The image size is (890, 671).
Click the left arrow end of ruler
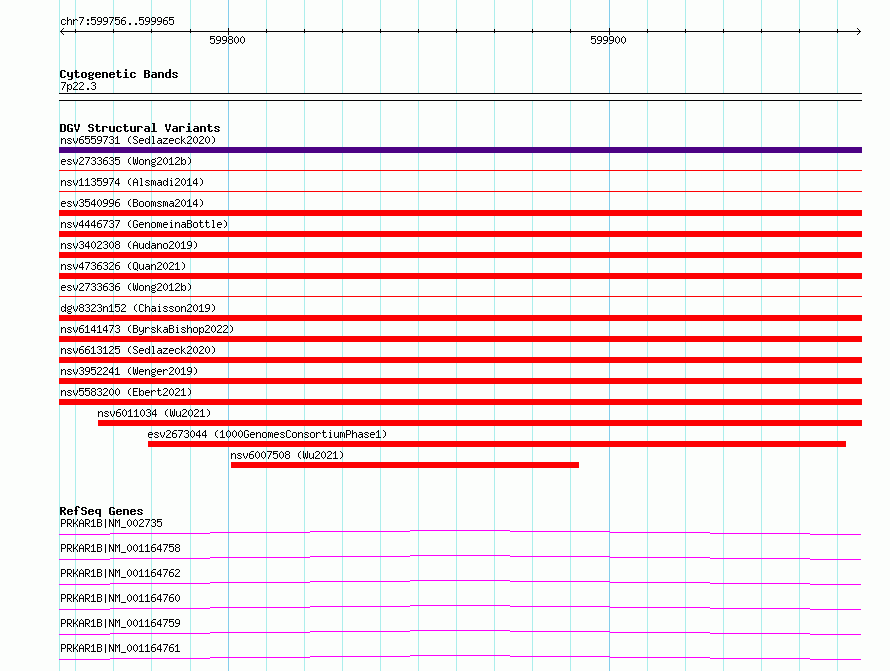(62, 32)
